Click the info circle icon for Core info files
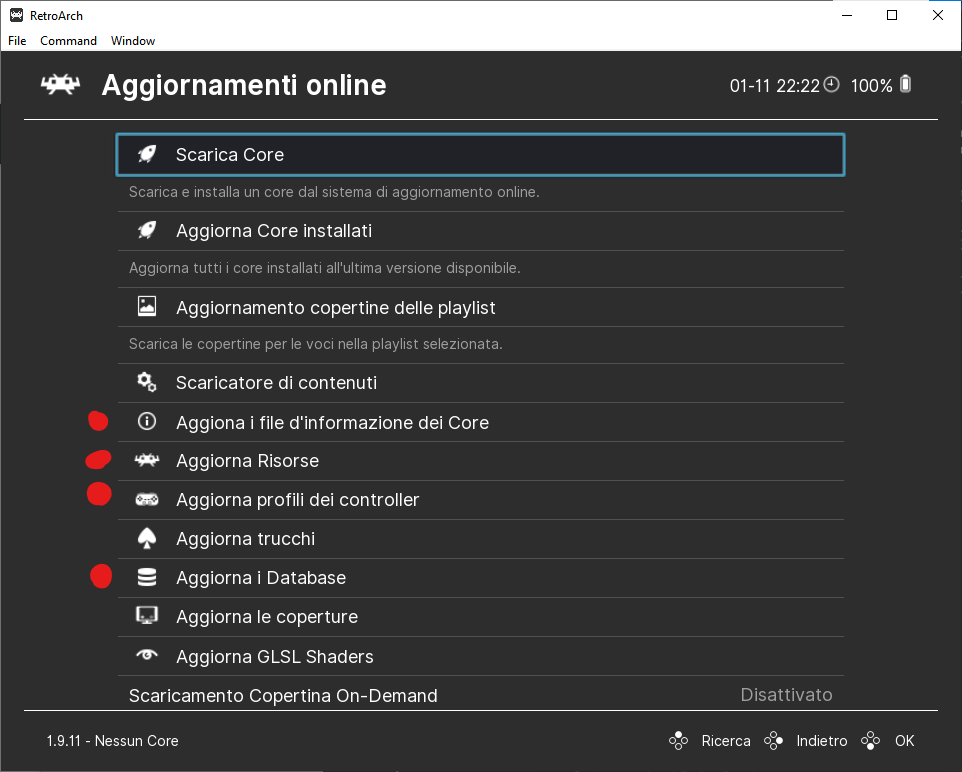 [147, 422]
